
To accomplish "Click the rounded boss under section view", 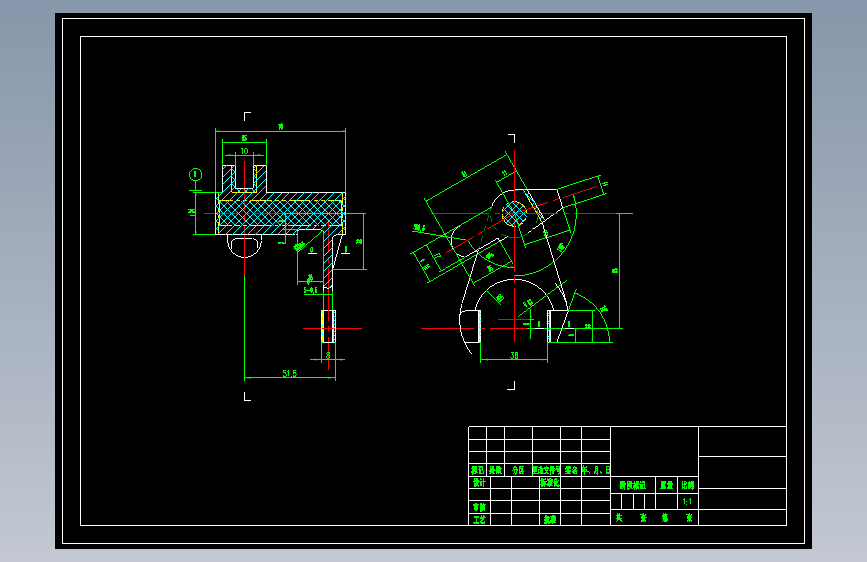I will 244,246.
